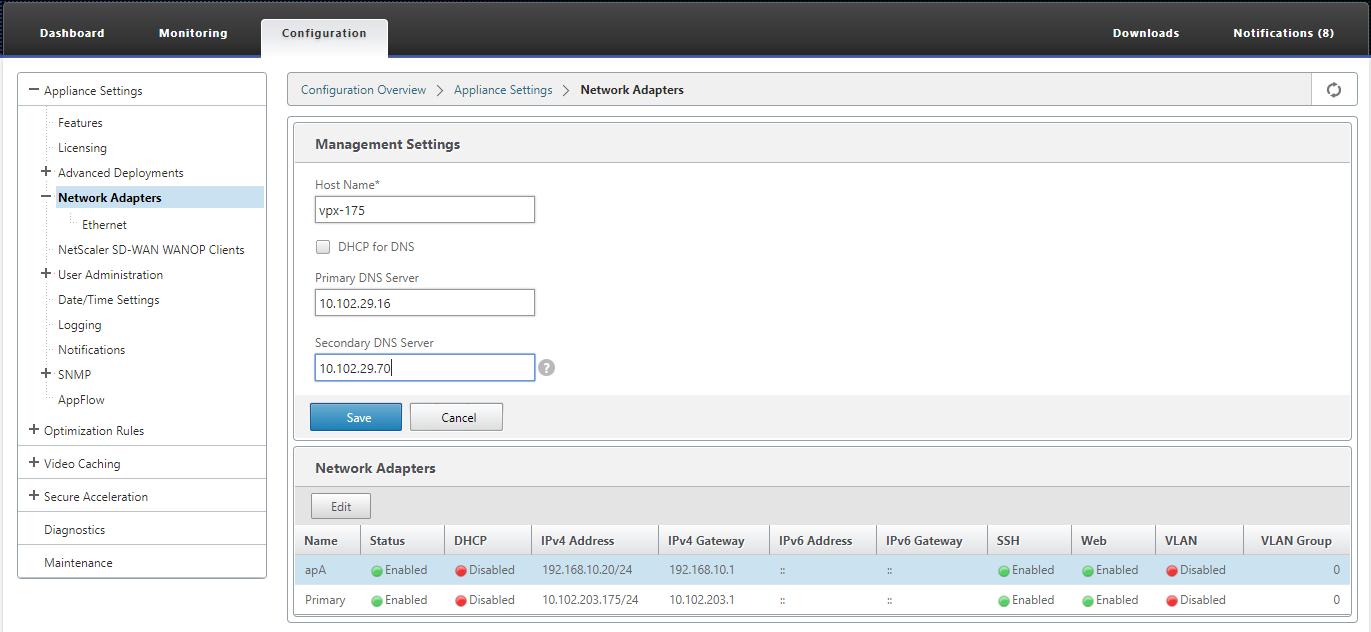Switch to the Monitoring tab
This screenshot has width=1371, height=632.
(x=193, y=33)
